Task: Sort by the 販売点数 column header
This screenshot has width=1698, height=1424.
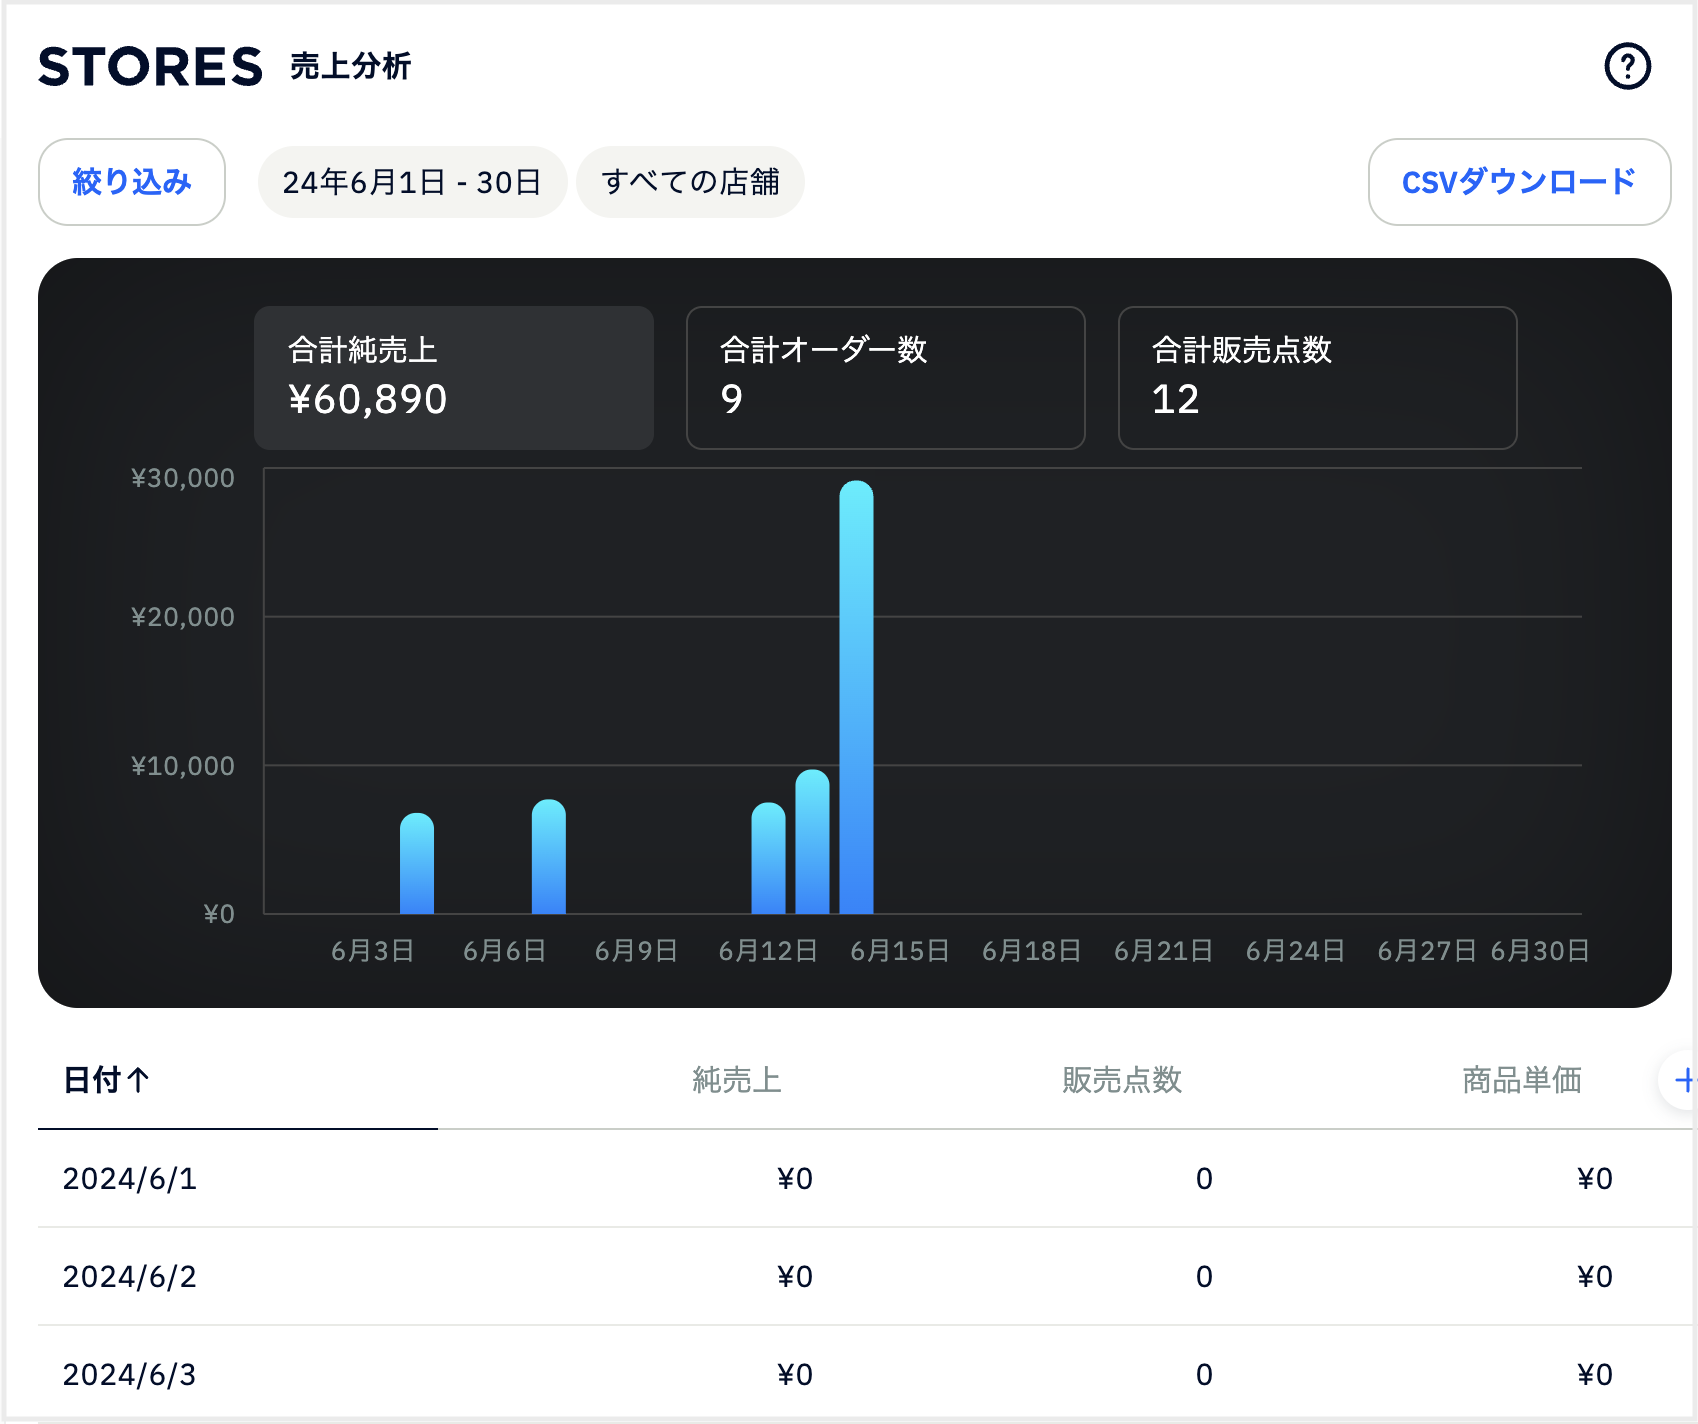Action: click(x=1122, y=1080)
